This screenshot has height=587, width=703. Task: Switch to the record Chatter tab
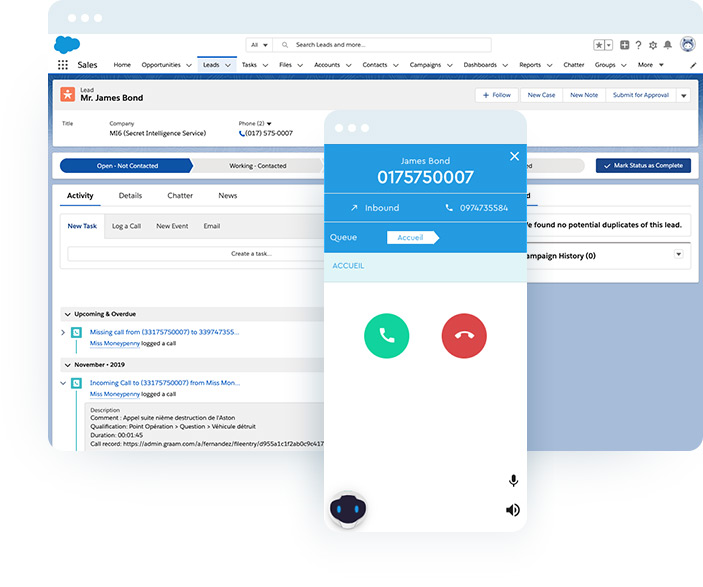tap(180, 196)
